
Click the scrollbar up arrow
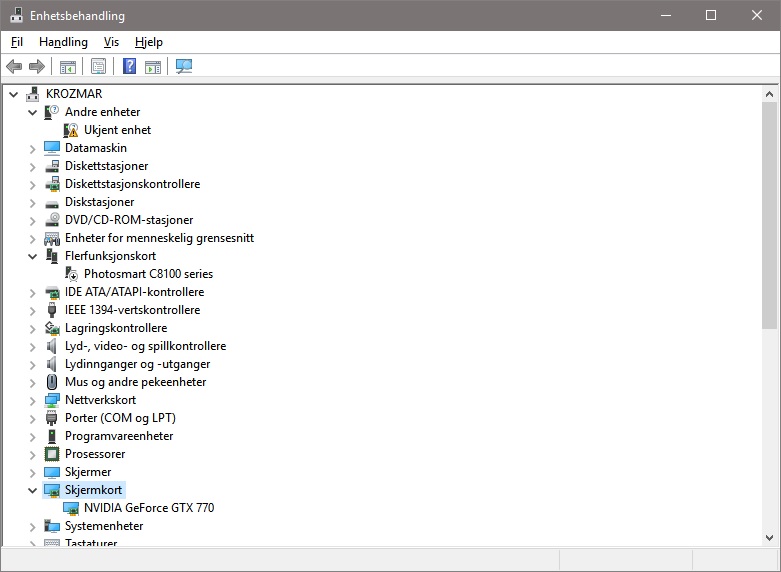769,94
